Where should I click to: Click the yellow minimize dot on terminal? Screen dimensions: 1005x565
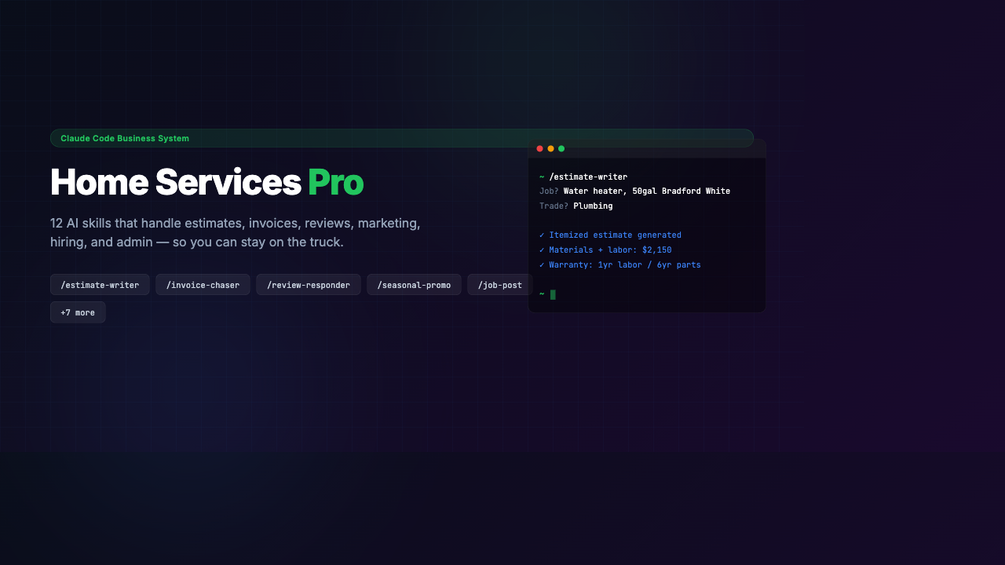click(x=551, y=149)
